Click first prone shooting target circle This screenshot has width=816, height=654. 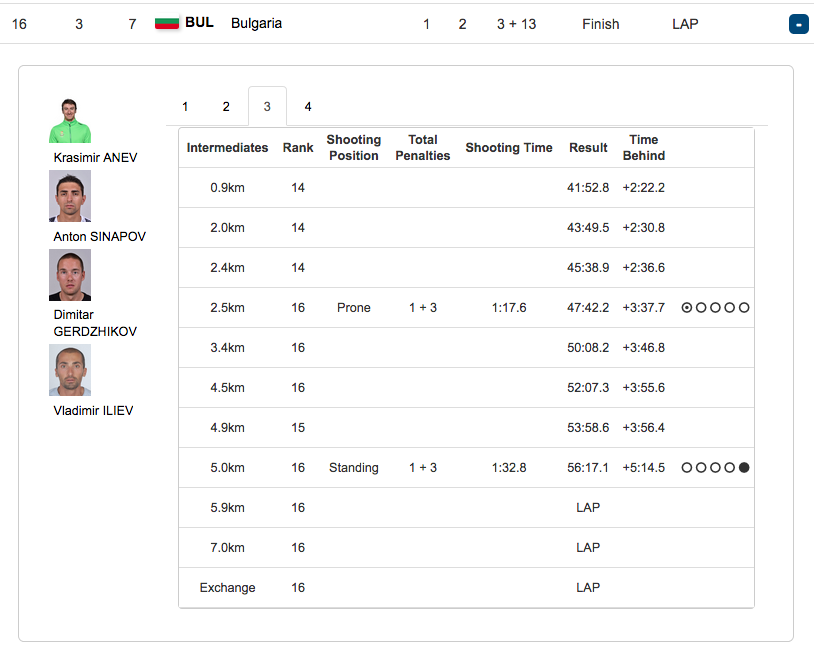pos(687,308)
